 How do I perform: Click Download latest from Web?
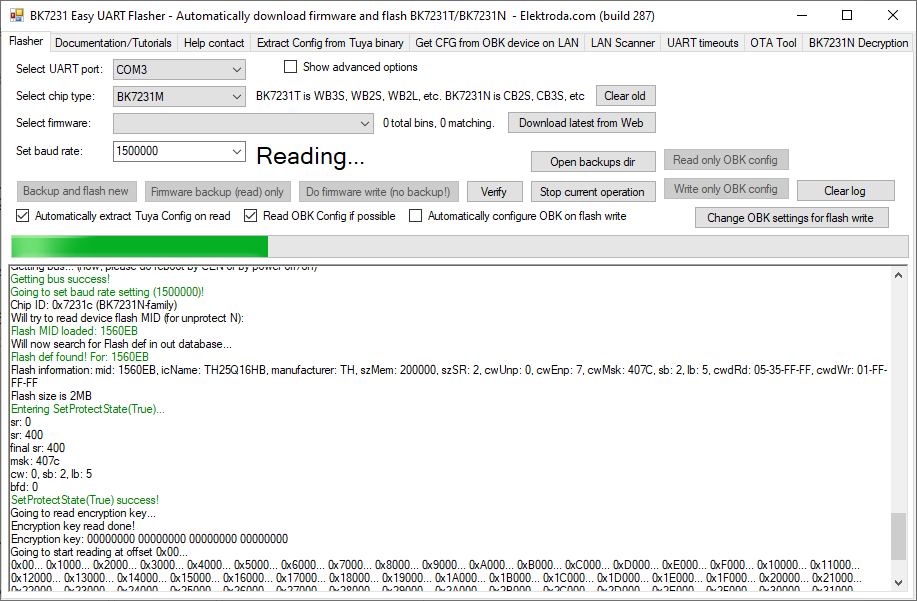click(x=581, y=123)
